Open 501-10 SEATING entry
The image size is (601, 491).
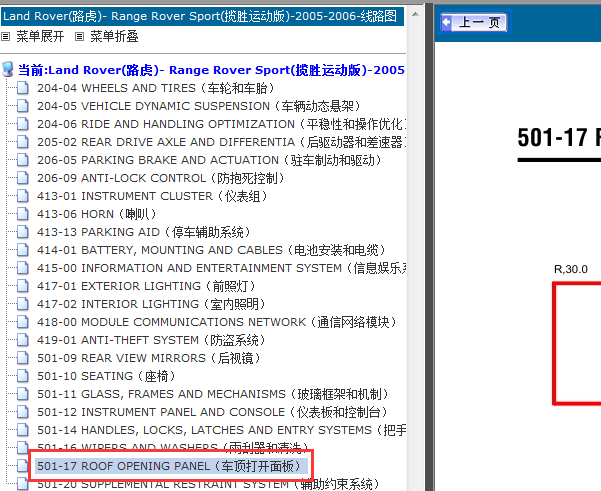106,376
